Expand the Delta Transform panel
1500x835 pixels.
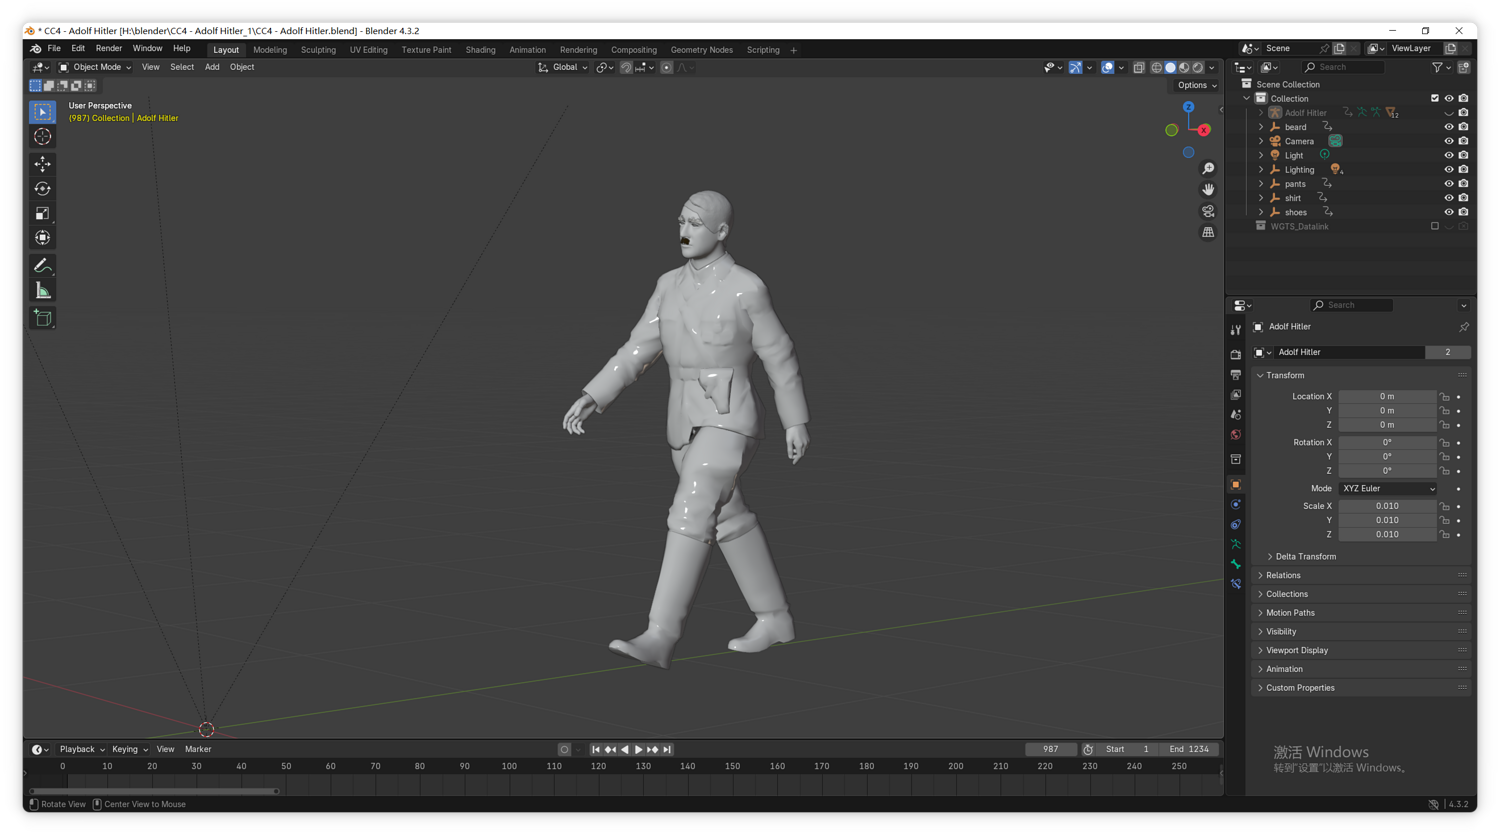pyautogui.click(x=1305, y=557)
